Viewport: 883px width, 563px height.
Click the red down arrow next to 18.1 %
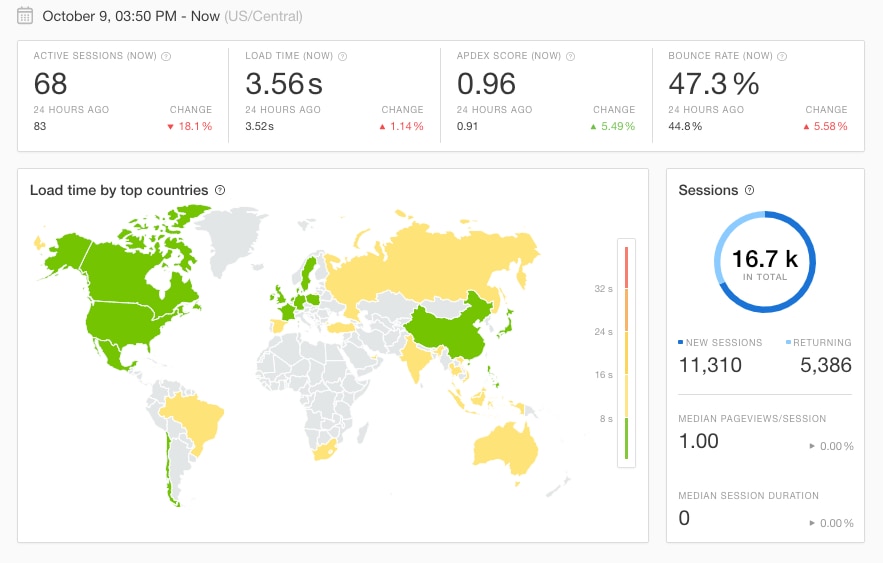coord(170,127)
